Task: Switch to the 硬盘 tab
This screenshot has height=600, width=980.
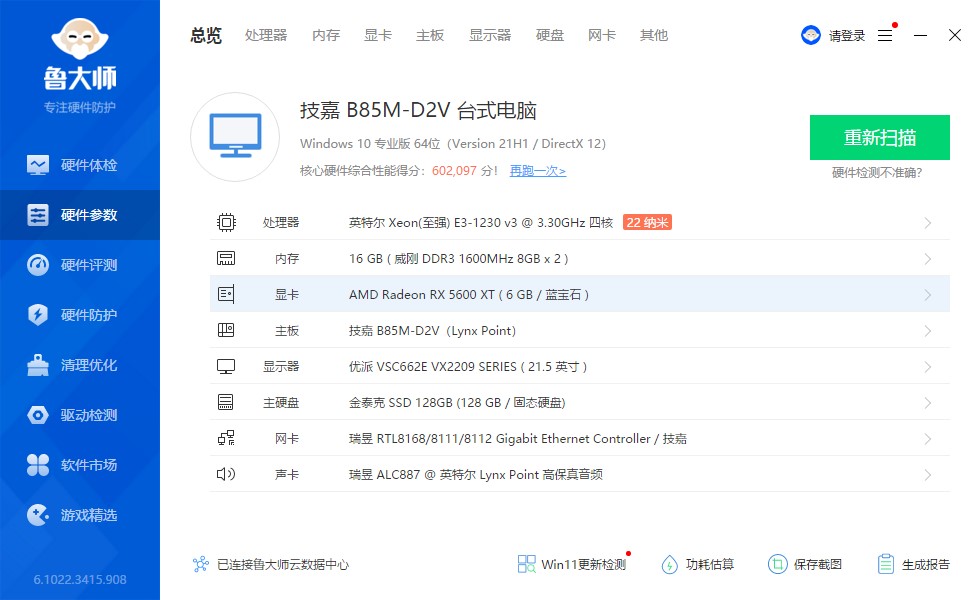Action: [550, 36]
